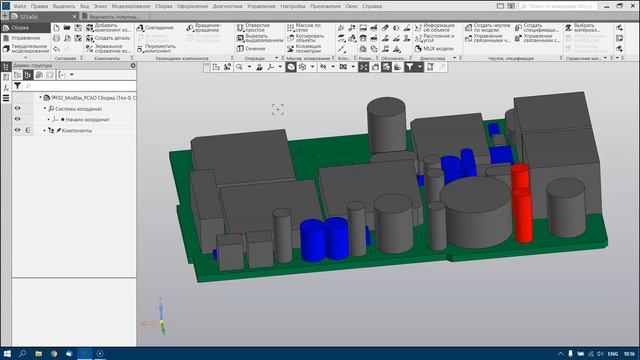Open the 'Моделирование' menu

131,6
